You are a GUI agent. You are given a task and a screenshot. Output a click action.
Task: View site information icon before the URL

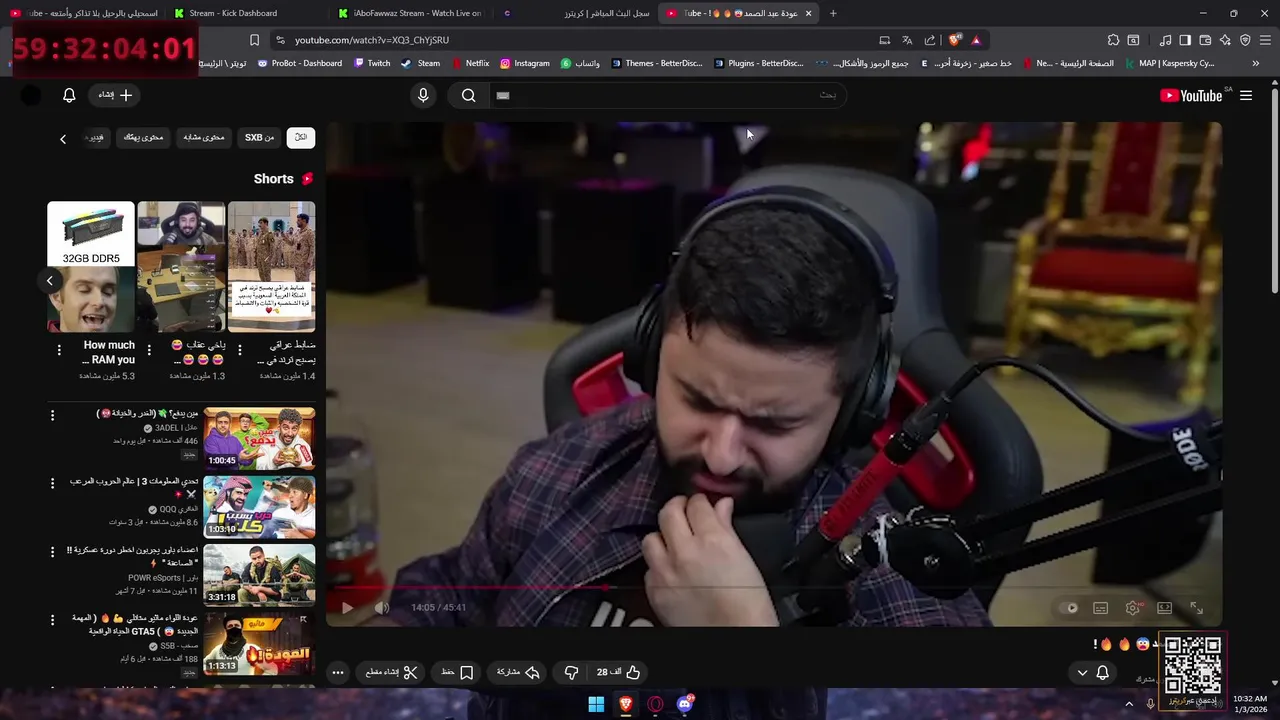pyautogui.click(x=280, y=40)
